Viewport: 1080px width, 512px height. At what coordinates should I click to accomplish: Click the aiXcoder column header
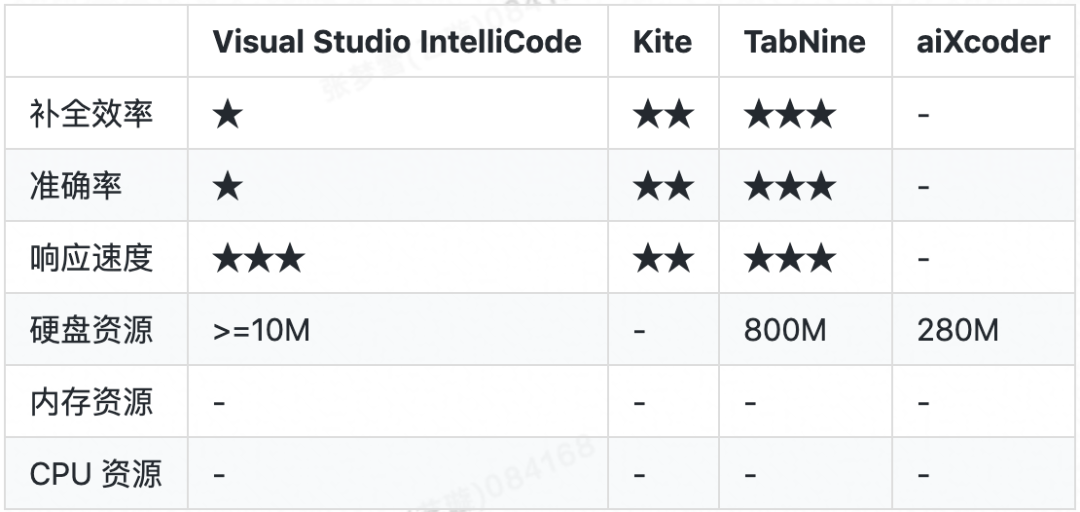click(983, 42)
